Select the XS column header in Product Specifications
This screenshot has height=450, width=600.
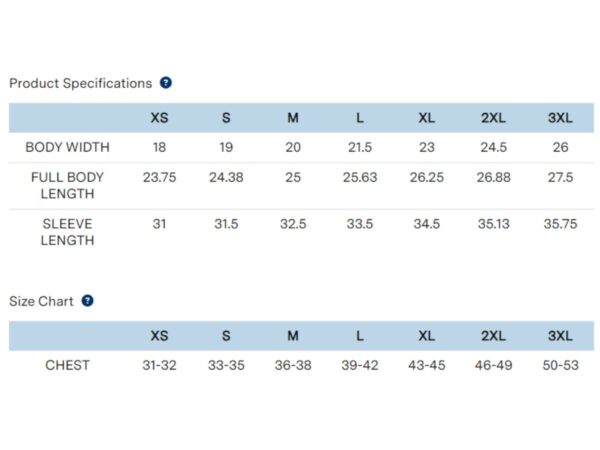pyautogui.click(x=159, y=118)
